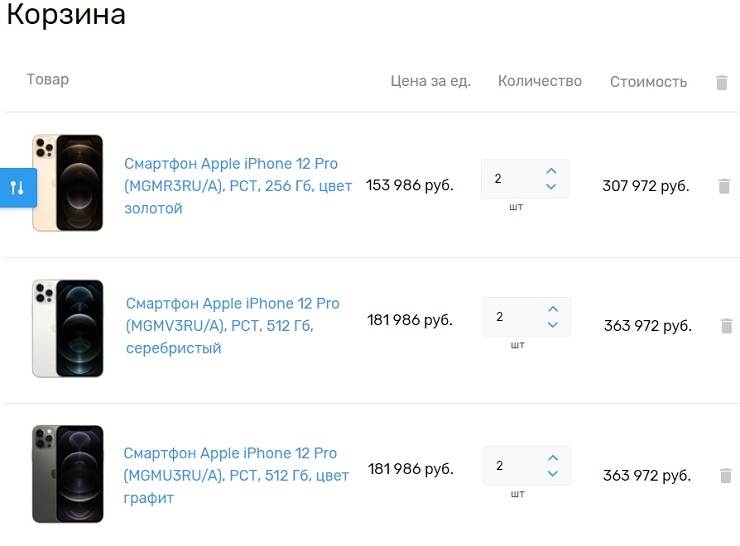Delete all items using header trash icon

click(722, 83)
